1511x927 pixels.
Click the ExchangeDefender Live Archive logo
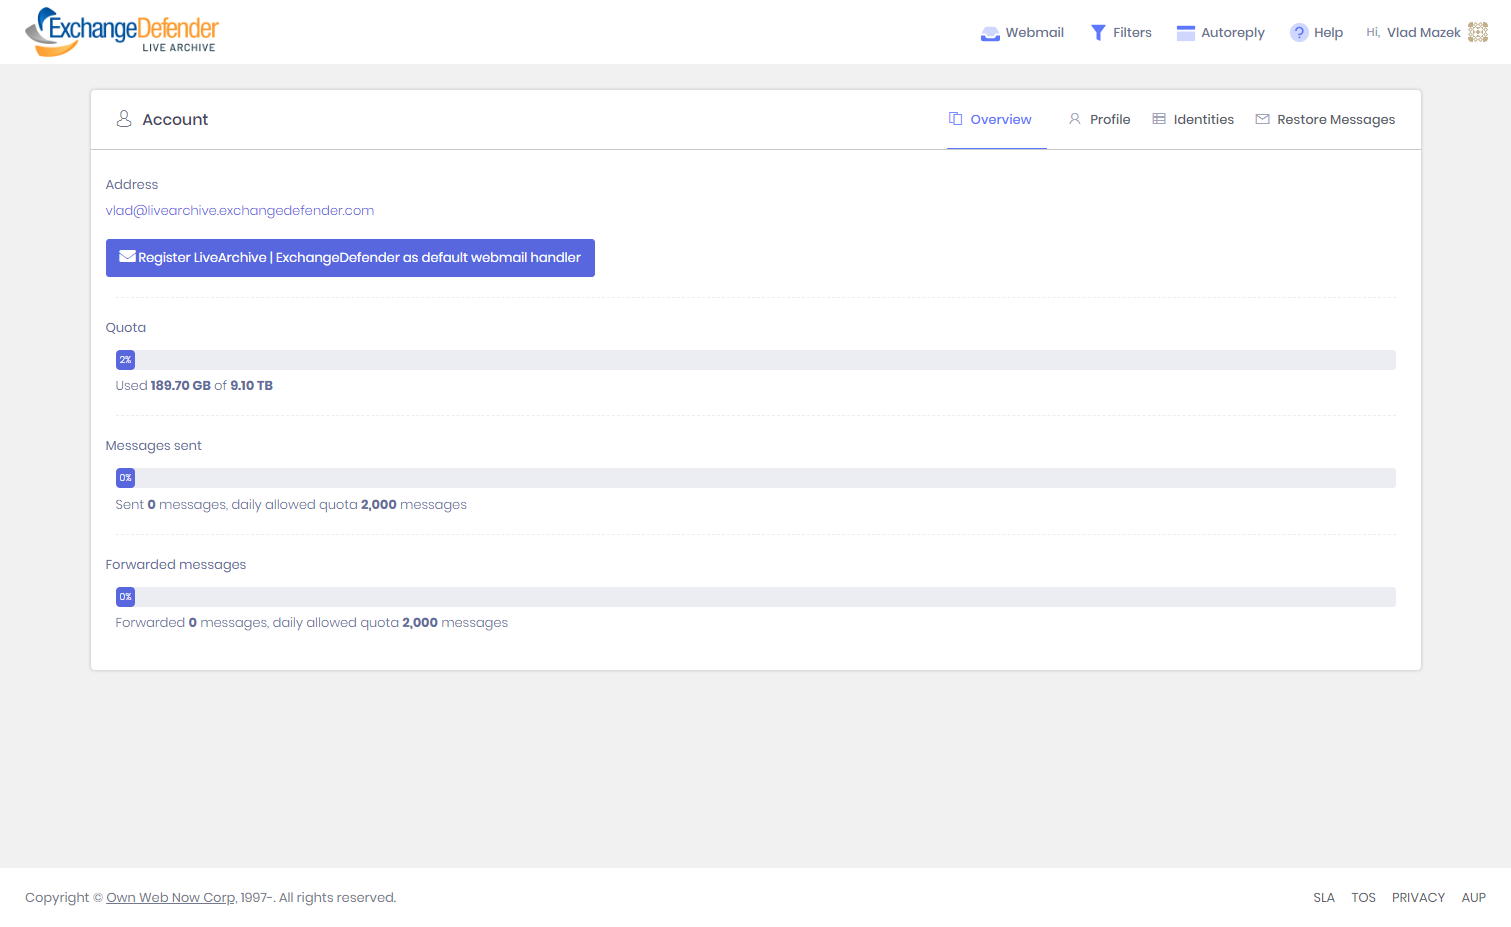point(121,32)
